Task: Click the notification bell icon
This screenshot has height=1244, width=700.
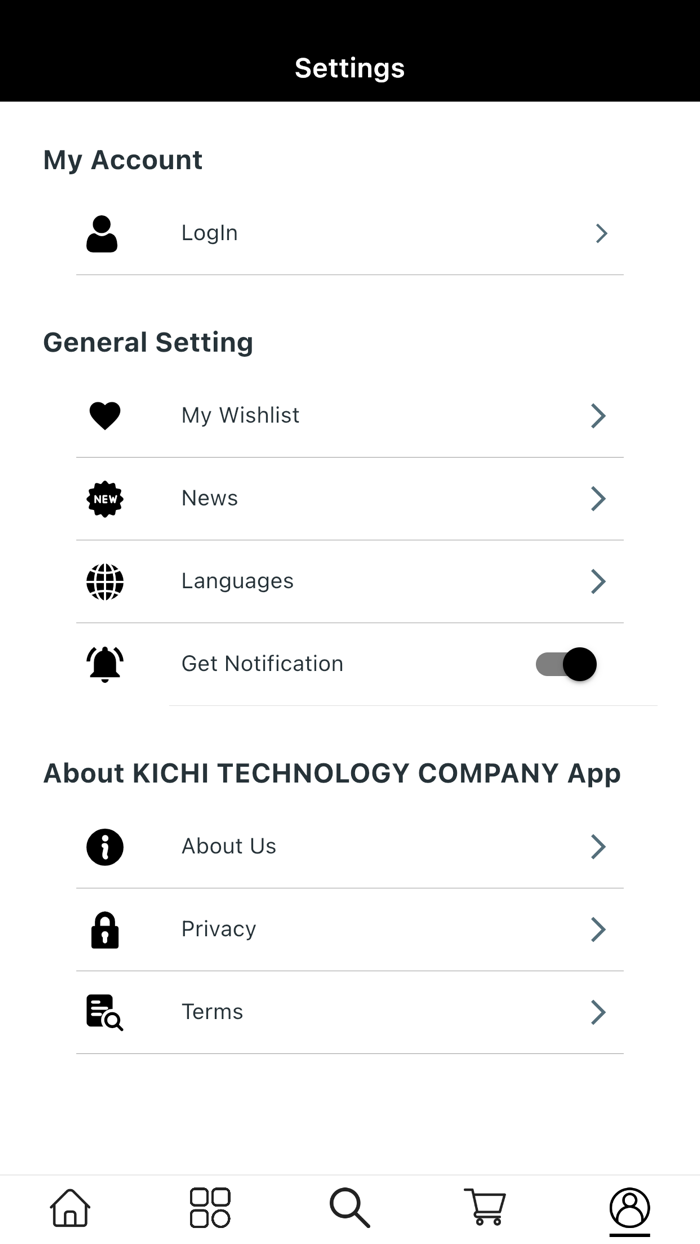Action: click(104, 663)
